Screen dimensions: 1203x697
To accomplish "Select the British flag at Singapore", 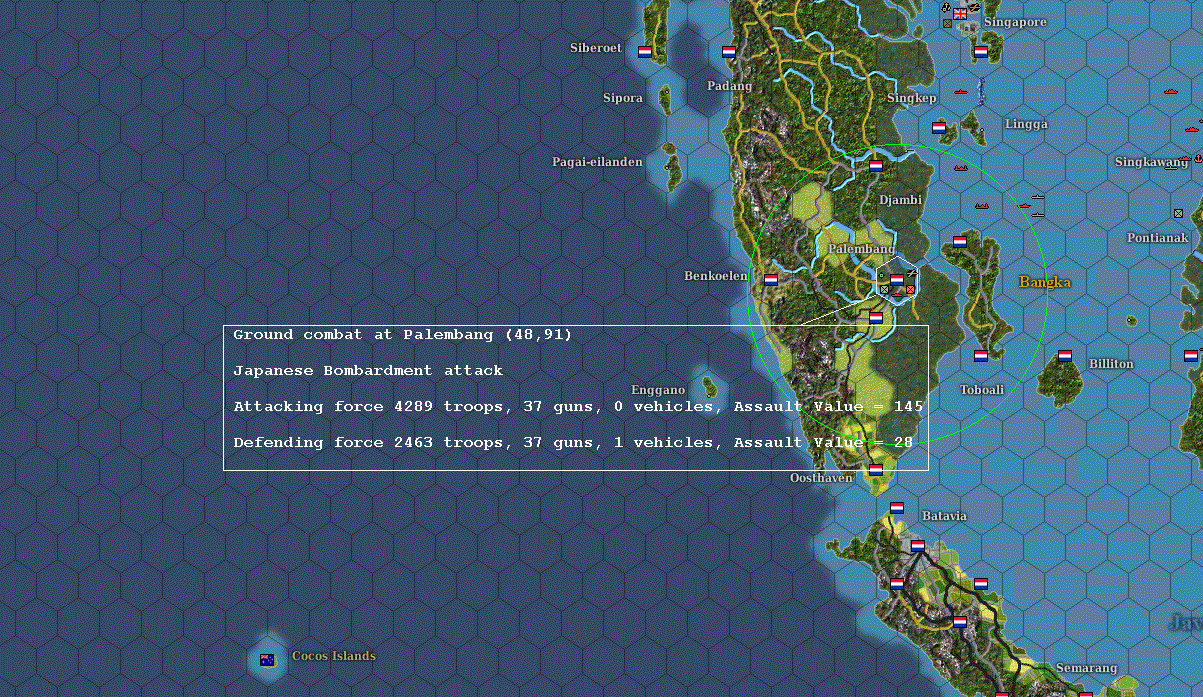I will coord(960,14).
